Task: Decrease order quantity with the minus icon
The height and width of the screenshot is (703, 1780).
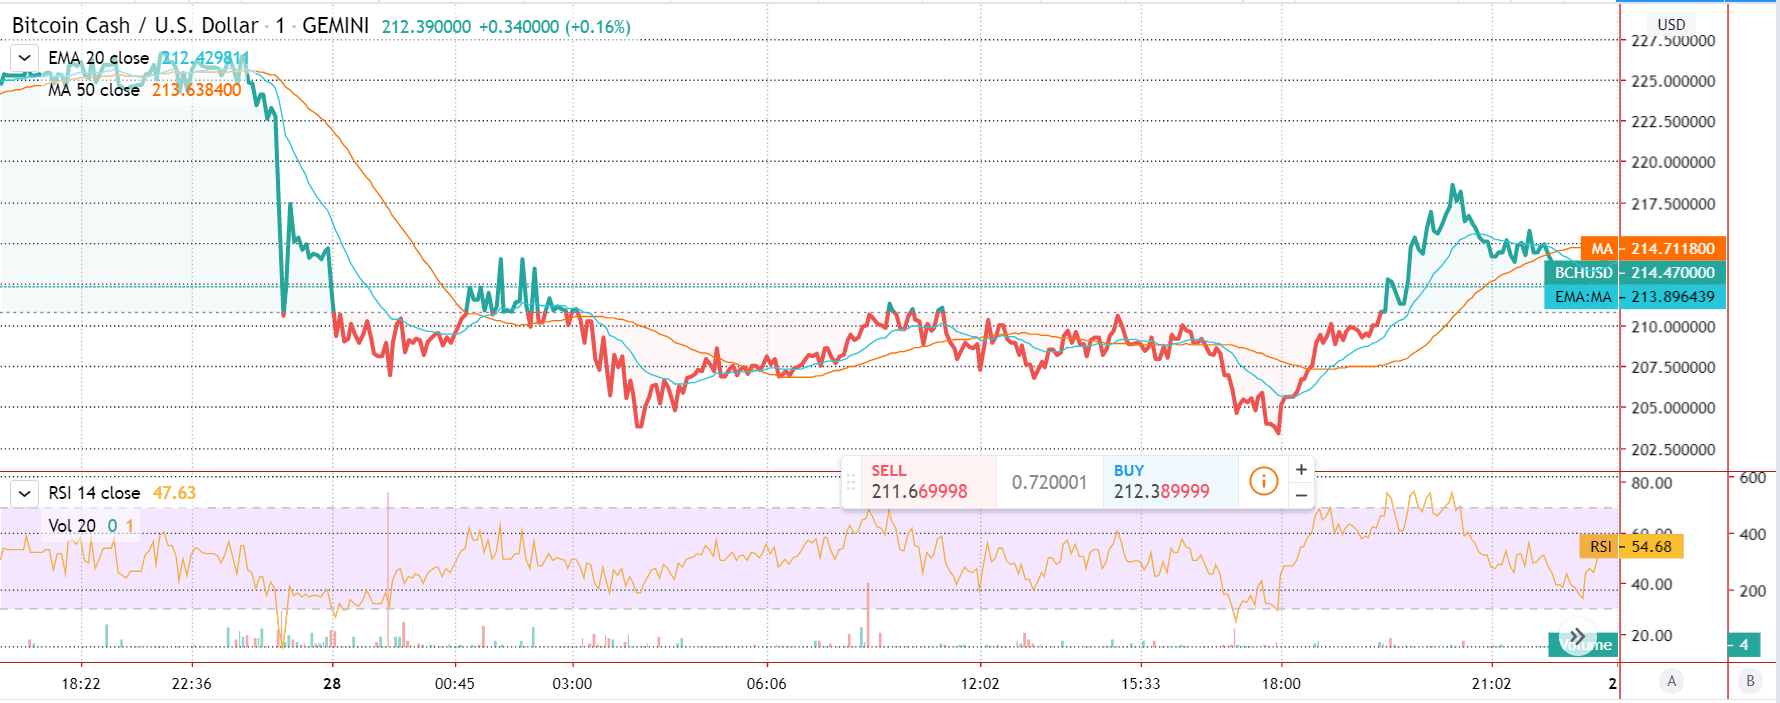Action: [1301, 495]
